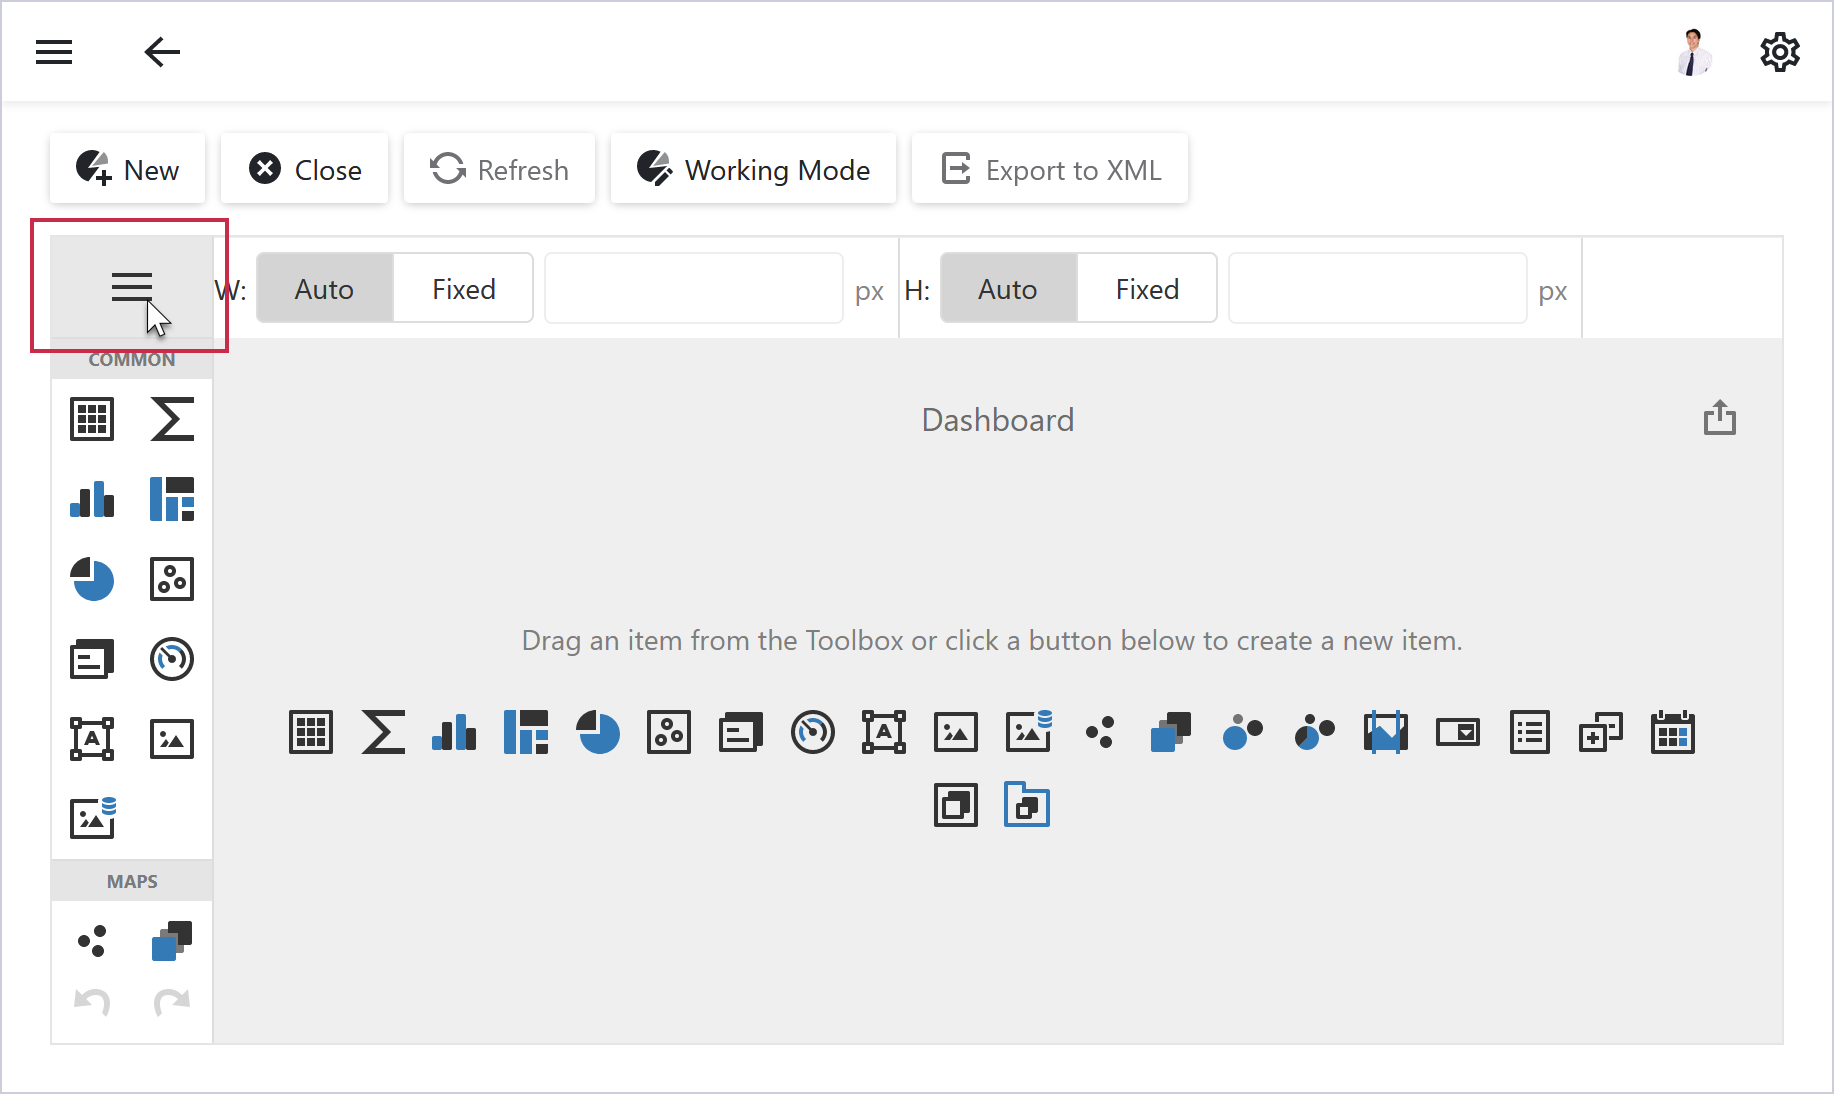Open the main navigation menu
The image size is (1834, 1094).
click(54, 52)
